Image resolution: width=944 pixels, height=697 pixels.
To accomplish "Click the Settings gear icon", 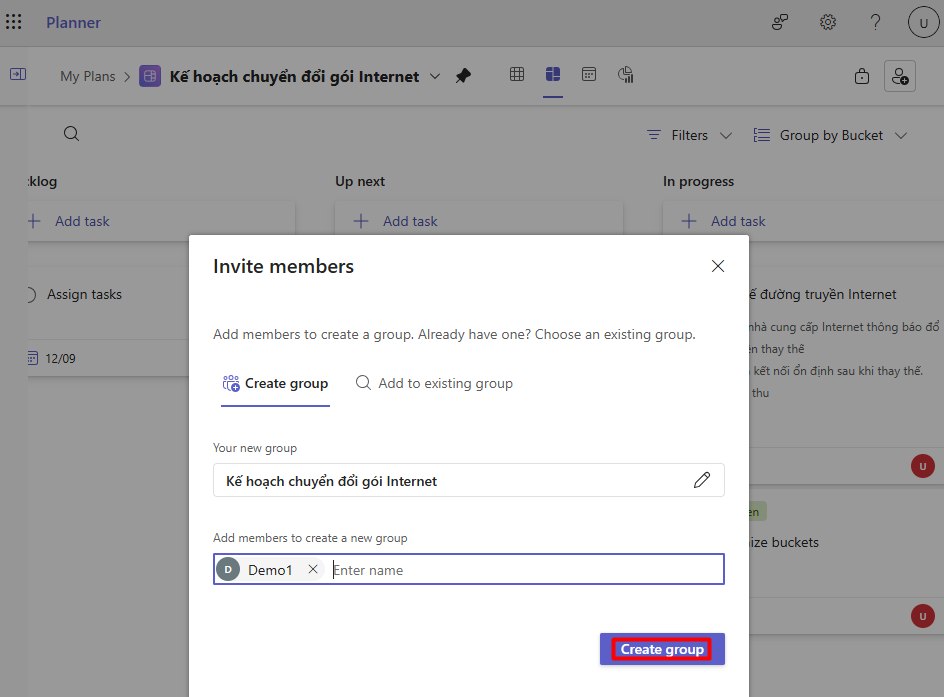I will point(828,22).
